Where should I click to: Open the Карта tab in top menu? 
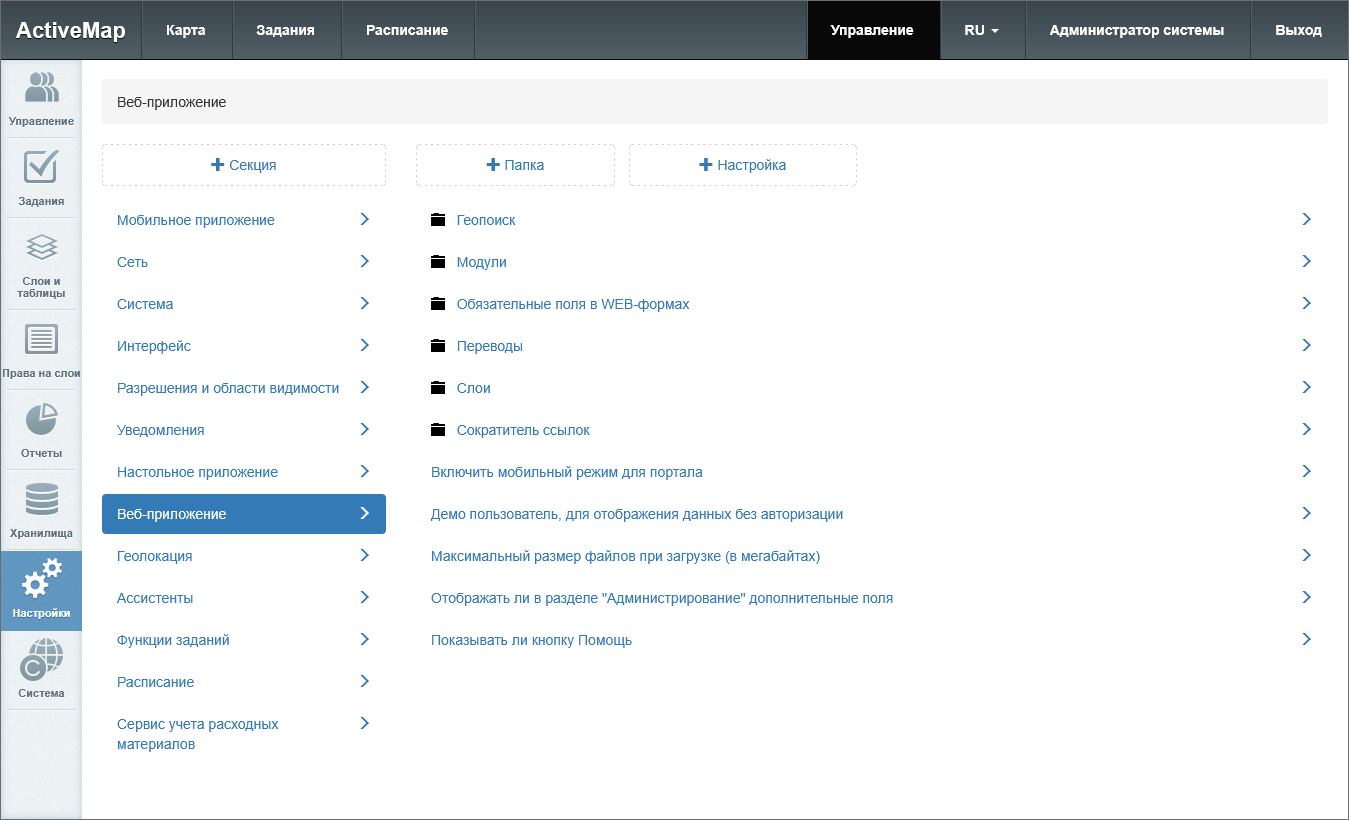coord(186,30)
